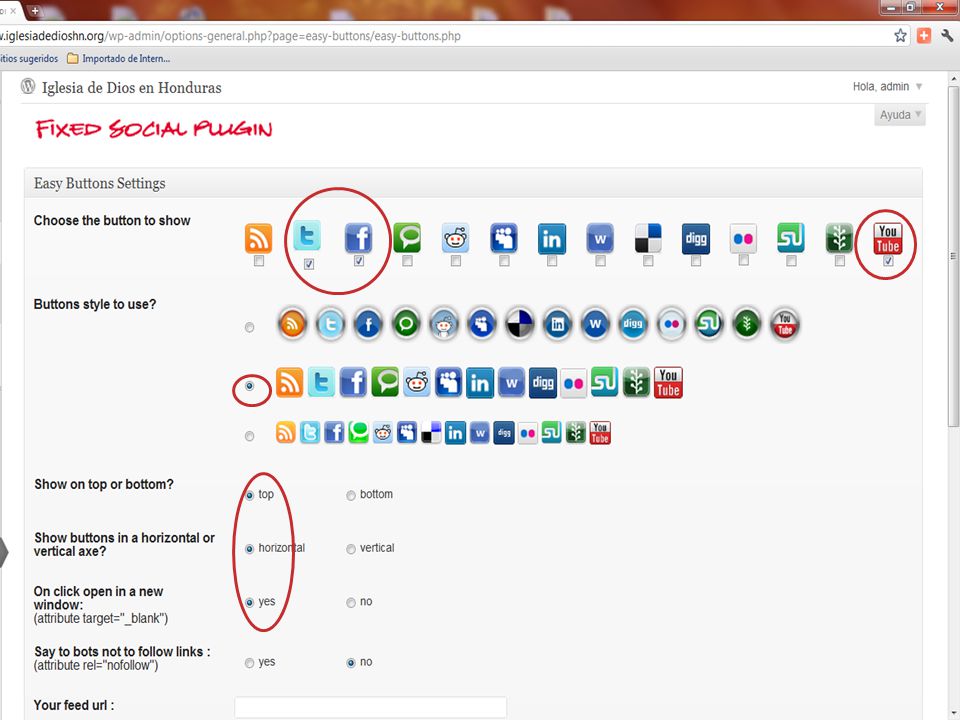Screen dimensions: 960x720
Task: Select 'yes' for nofollow attribute
Action: pyautogui.click(x=249, y=663)
